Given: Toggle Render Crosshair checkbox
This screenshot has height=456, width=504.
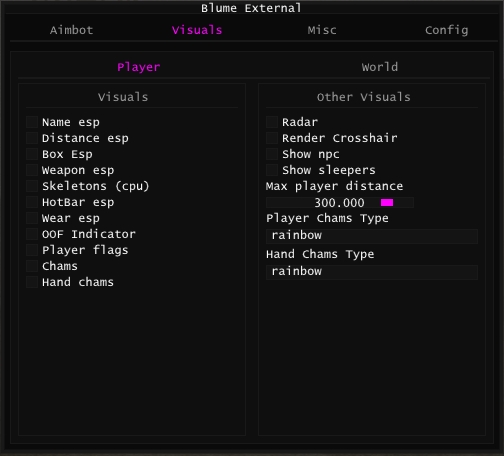Looking at the screenshot, I should point(272,138).
